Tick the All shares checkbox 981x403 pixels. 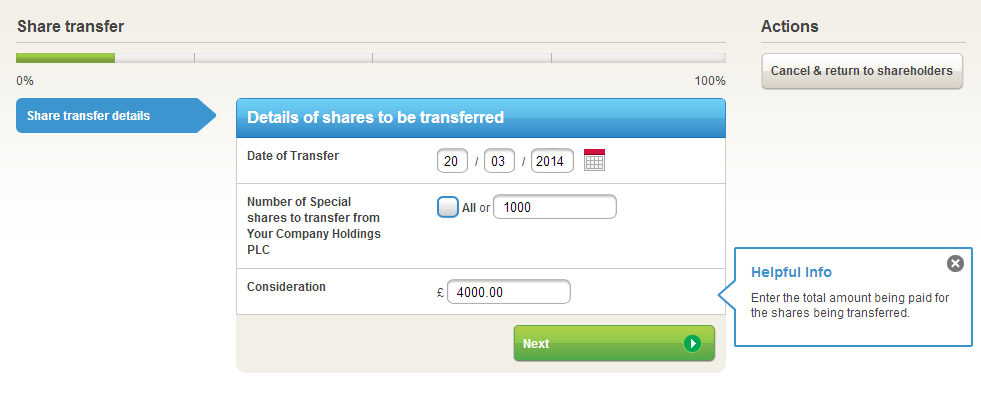click(448, 207)
